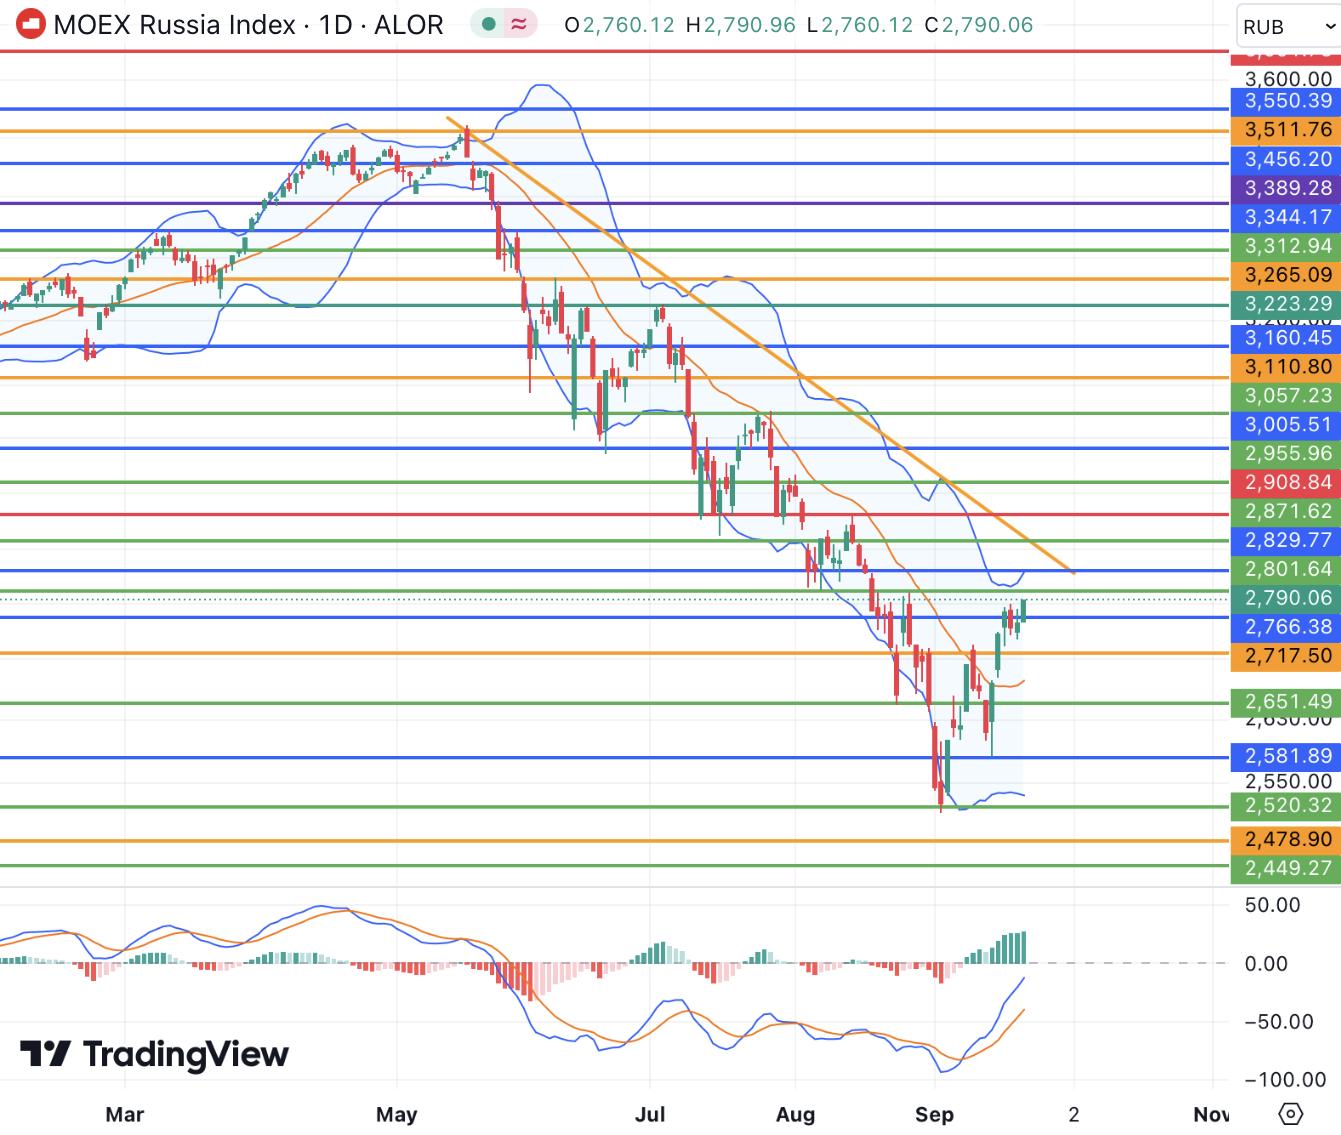Click the open value O2,760.12
1341x1135 pixels.
pos(620,25)
